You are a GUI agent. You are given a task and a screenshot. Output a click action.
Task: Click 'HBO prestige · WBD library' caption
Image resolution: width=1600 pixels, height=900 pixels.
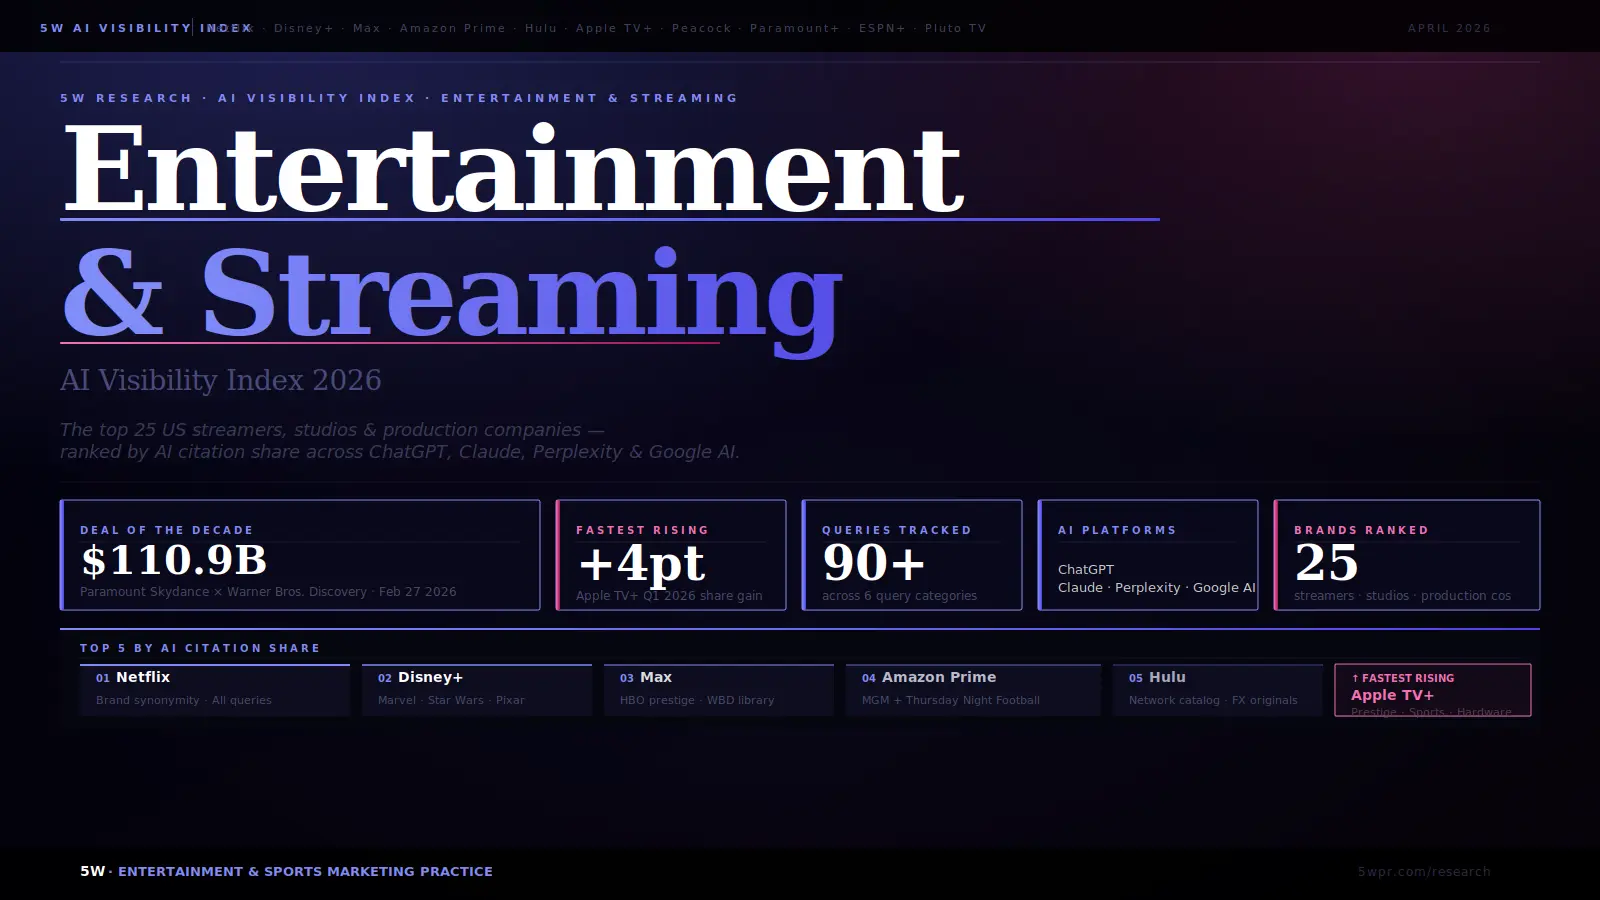(697, 700)
